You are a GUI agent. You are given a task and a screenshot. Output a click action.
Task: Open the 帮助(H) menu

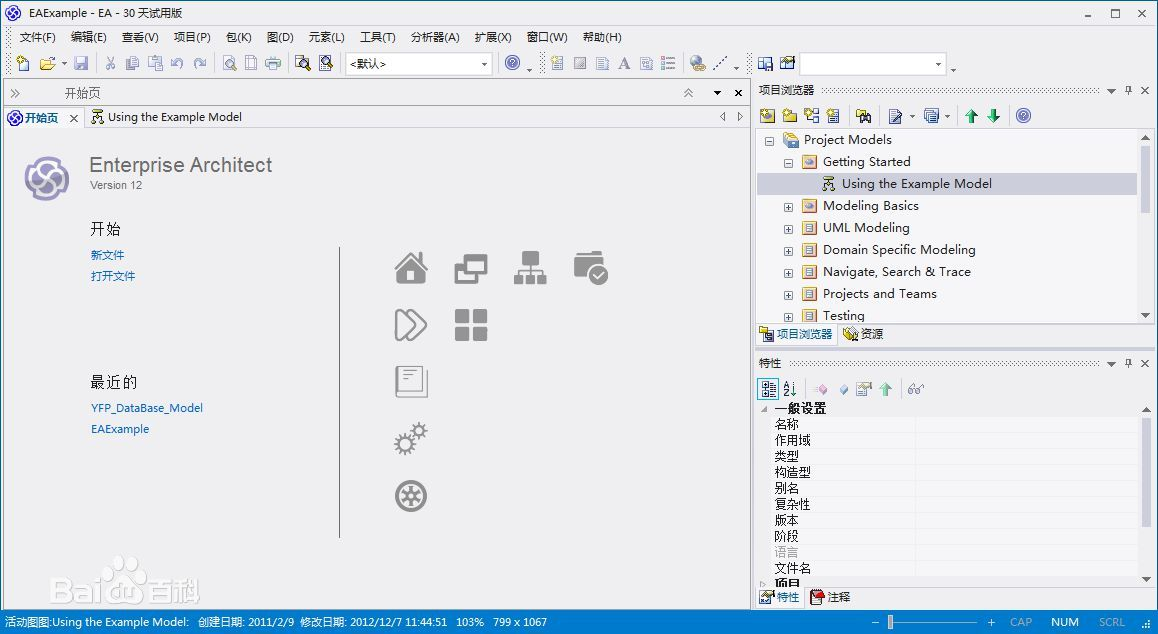602,37
